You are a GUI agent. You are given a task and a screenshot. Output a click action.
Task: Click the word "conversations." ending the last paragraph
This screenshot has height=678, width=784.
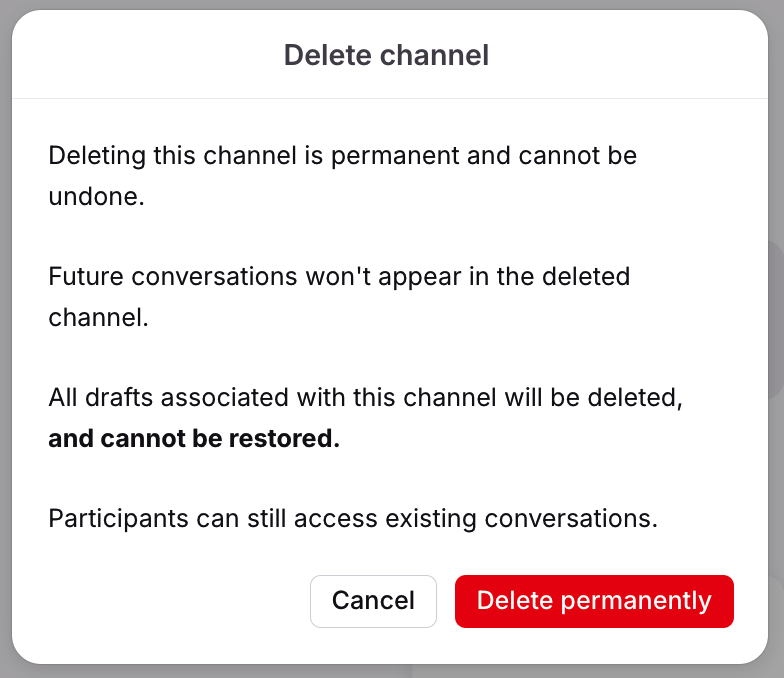coord(571,519)
